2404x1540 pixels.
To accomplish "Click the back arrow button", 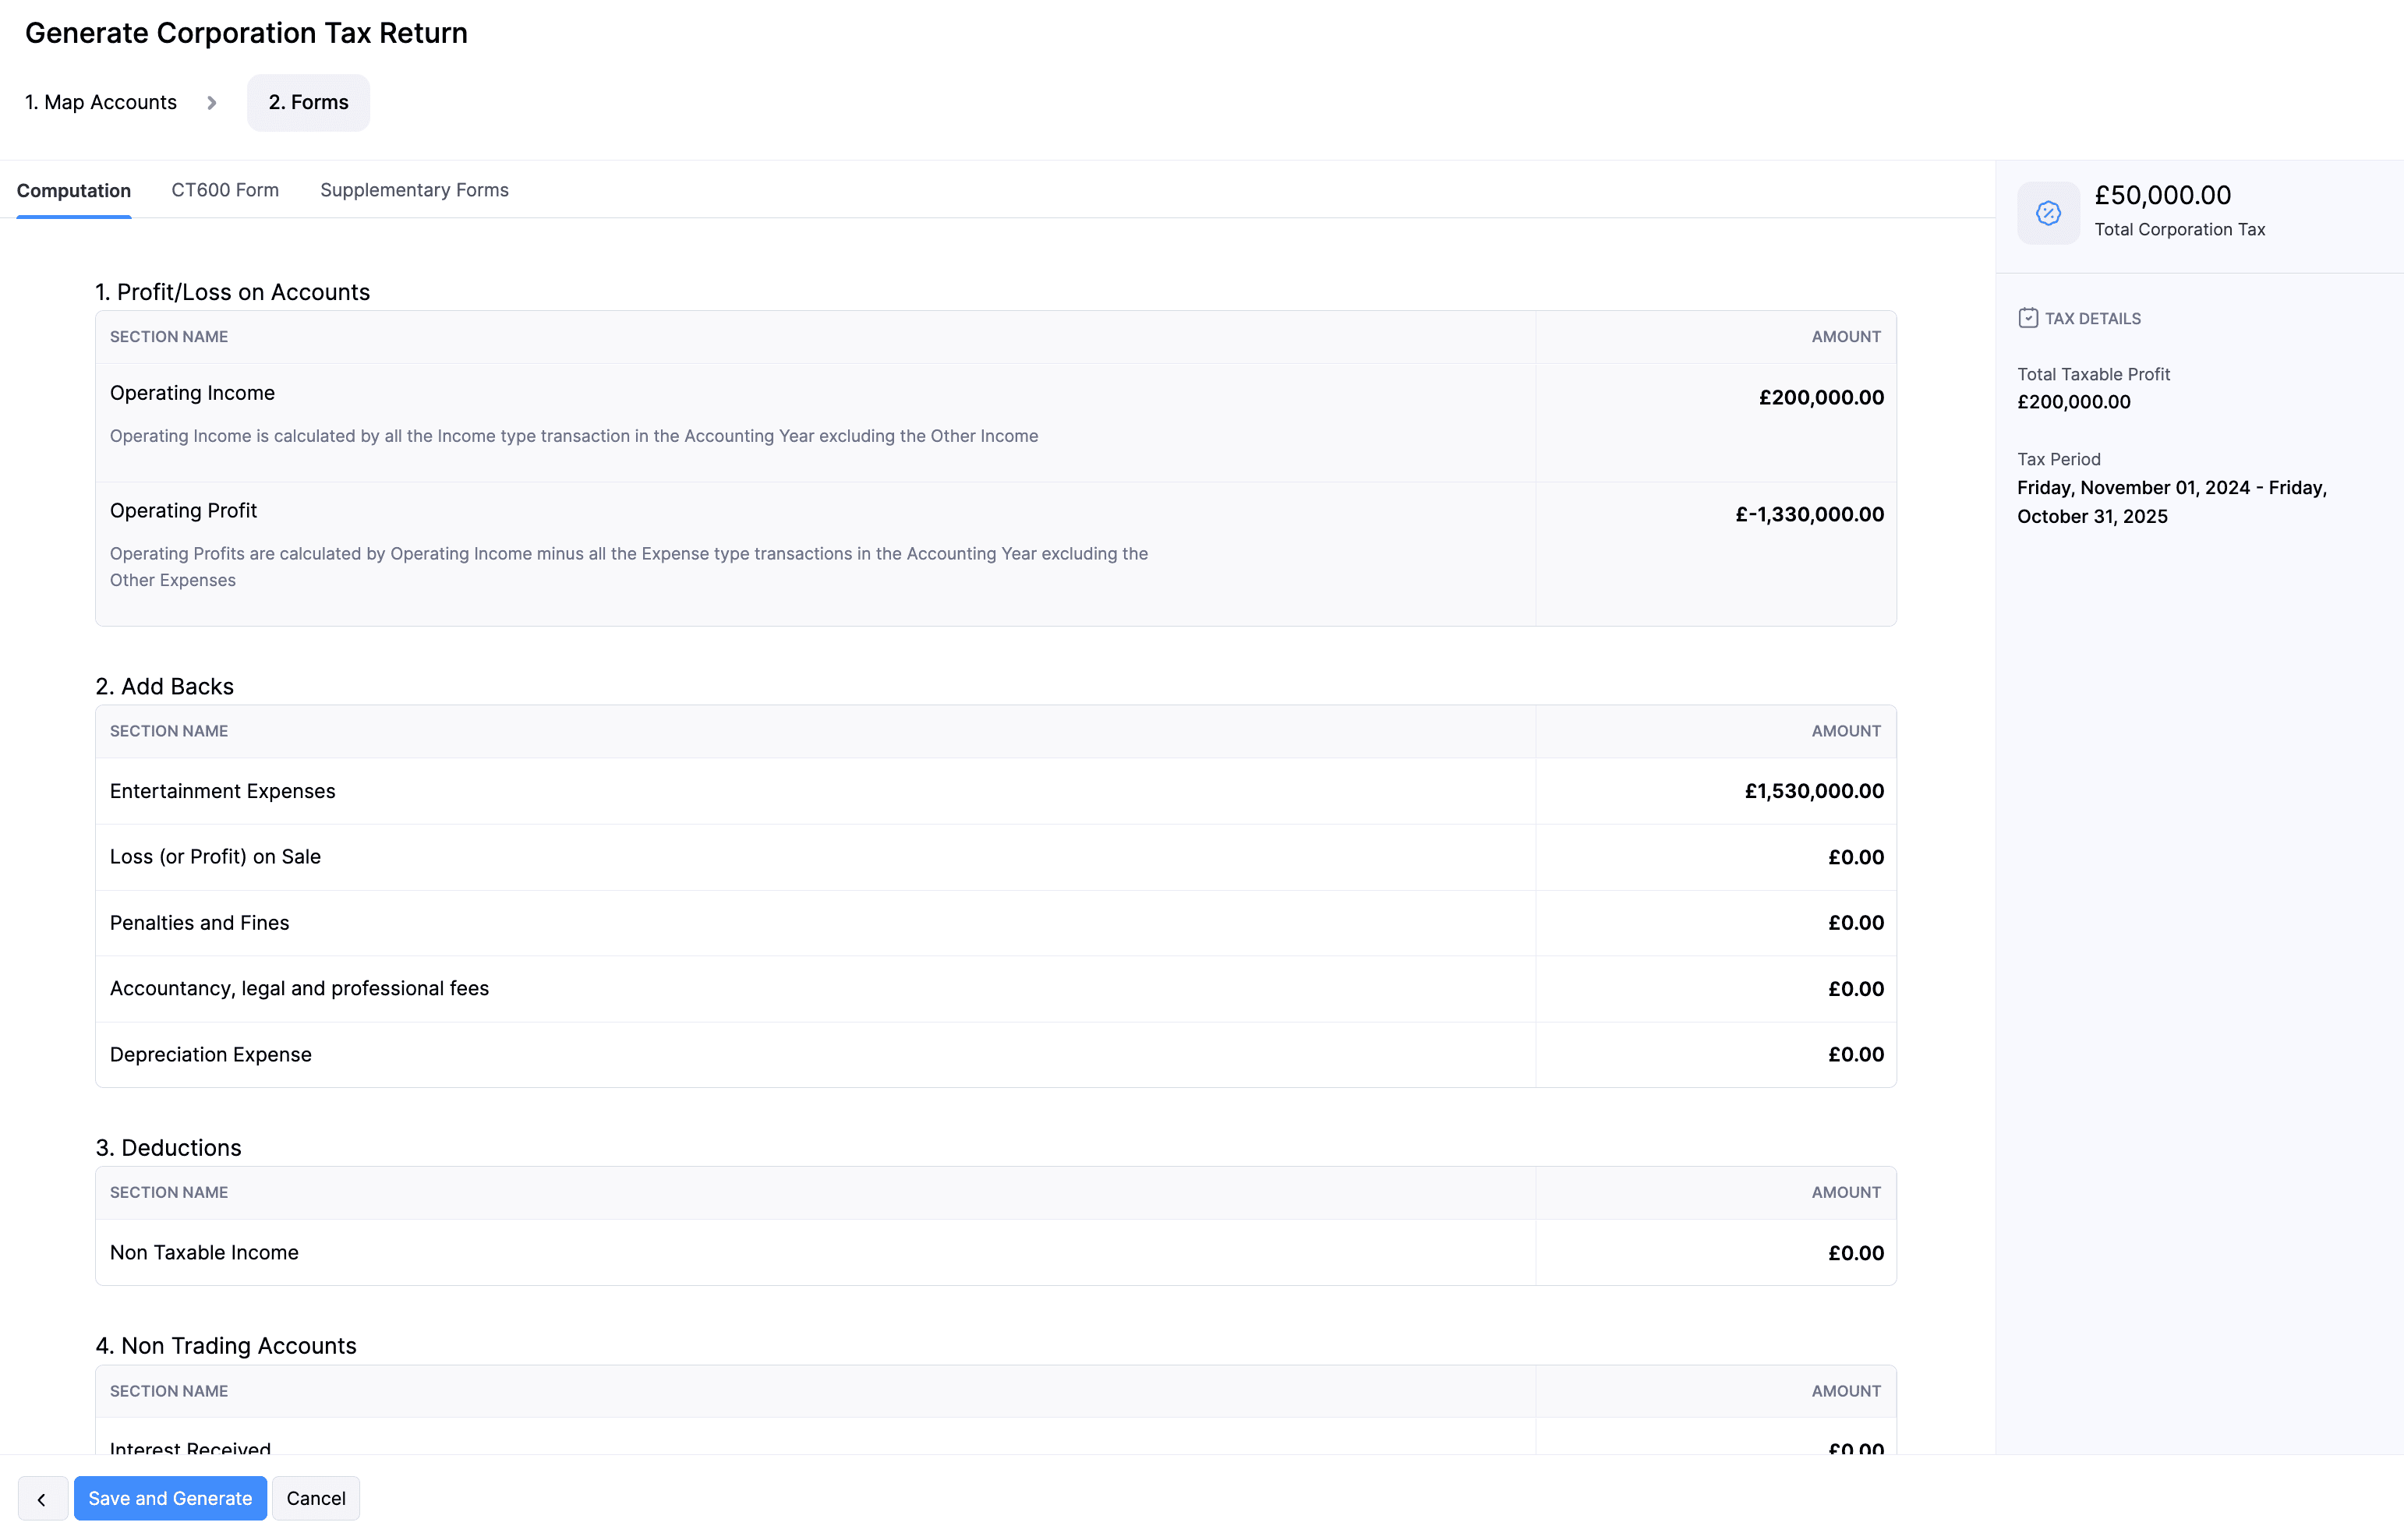I will point(42,1498).
